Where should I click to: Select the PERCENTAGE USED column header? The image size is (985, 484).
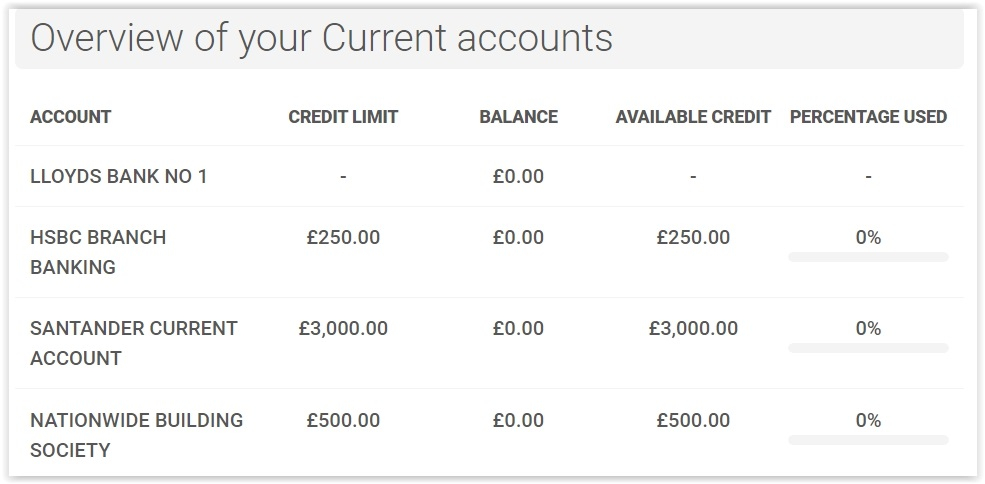pyautogui.click(x=868, y=117)
